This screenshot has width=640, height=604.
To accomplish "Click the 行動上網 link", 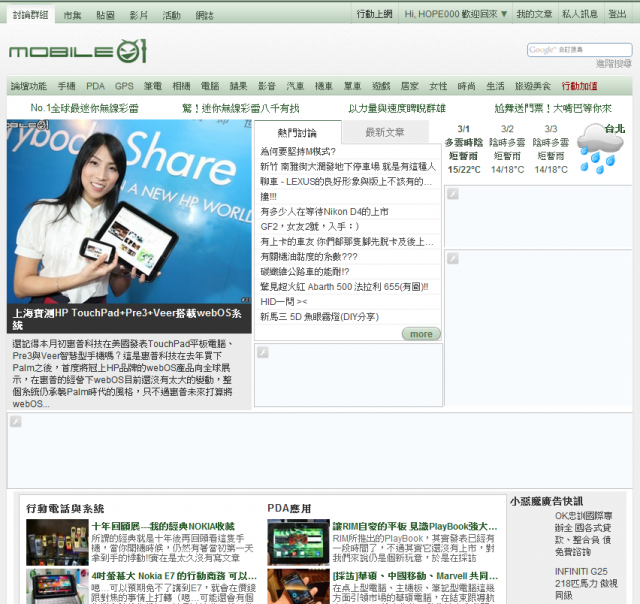I will (x=374, y=14).
